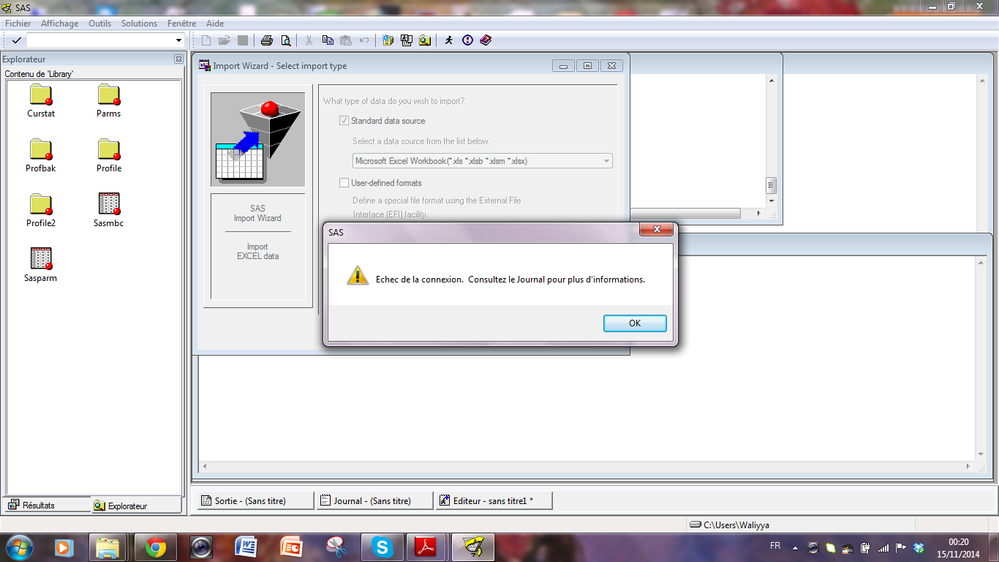Open the Outils menu
Image resolution: width=999 pixels, height=562 pixels.
[99, 24]
